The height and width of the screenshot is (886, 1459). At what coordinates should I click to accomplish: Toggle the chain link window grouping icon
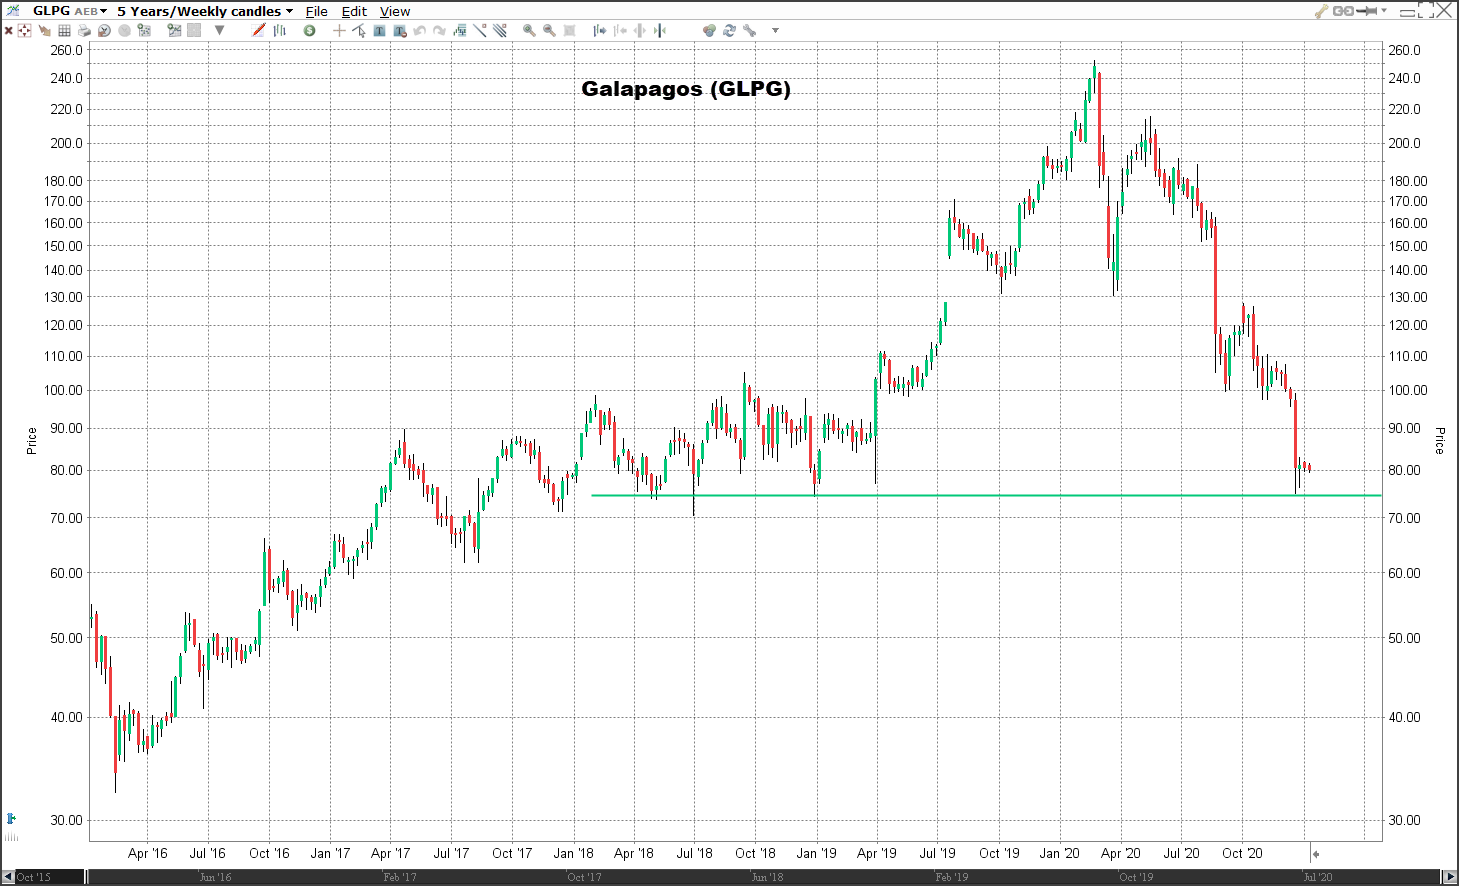tap(1344, 11)
